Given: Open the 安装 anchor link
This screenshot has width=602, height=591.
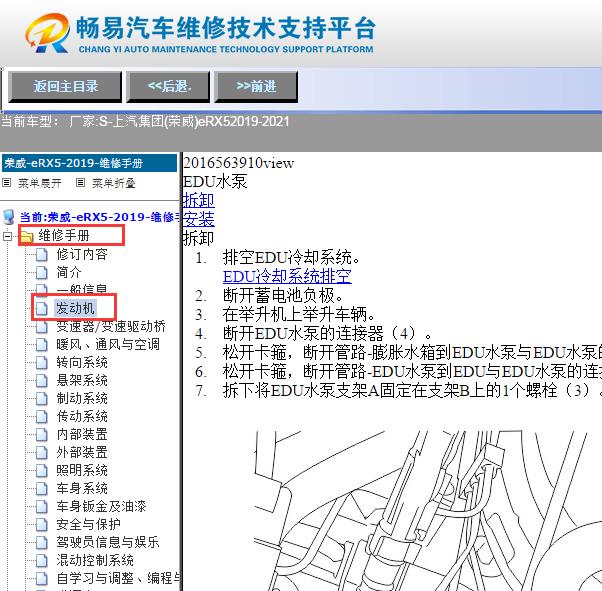Looking at the screenshot, I should (x=198, y=219).
